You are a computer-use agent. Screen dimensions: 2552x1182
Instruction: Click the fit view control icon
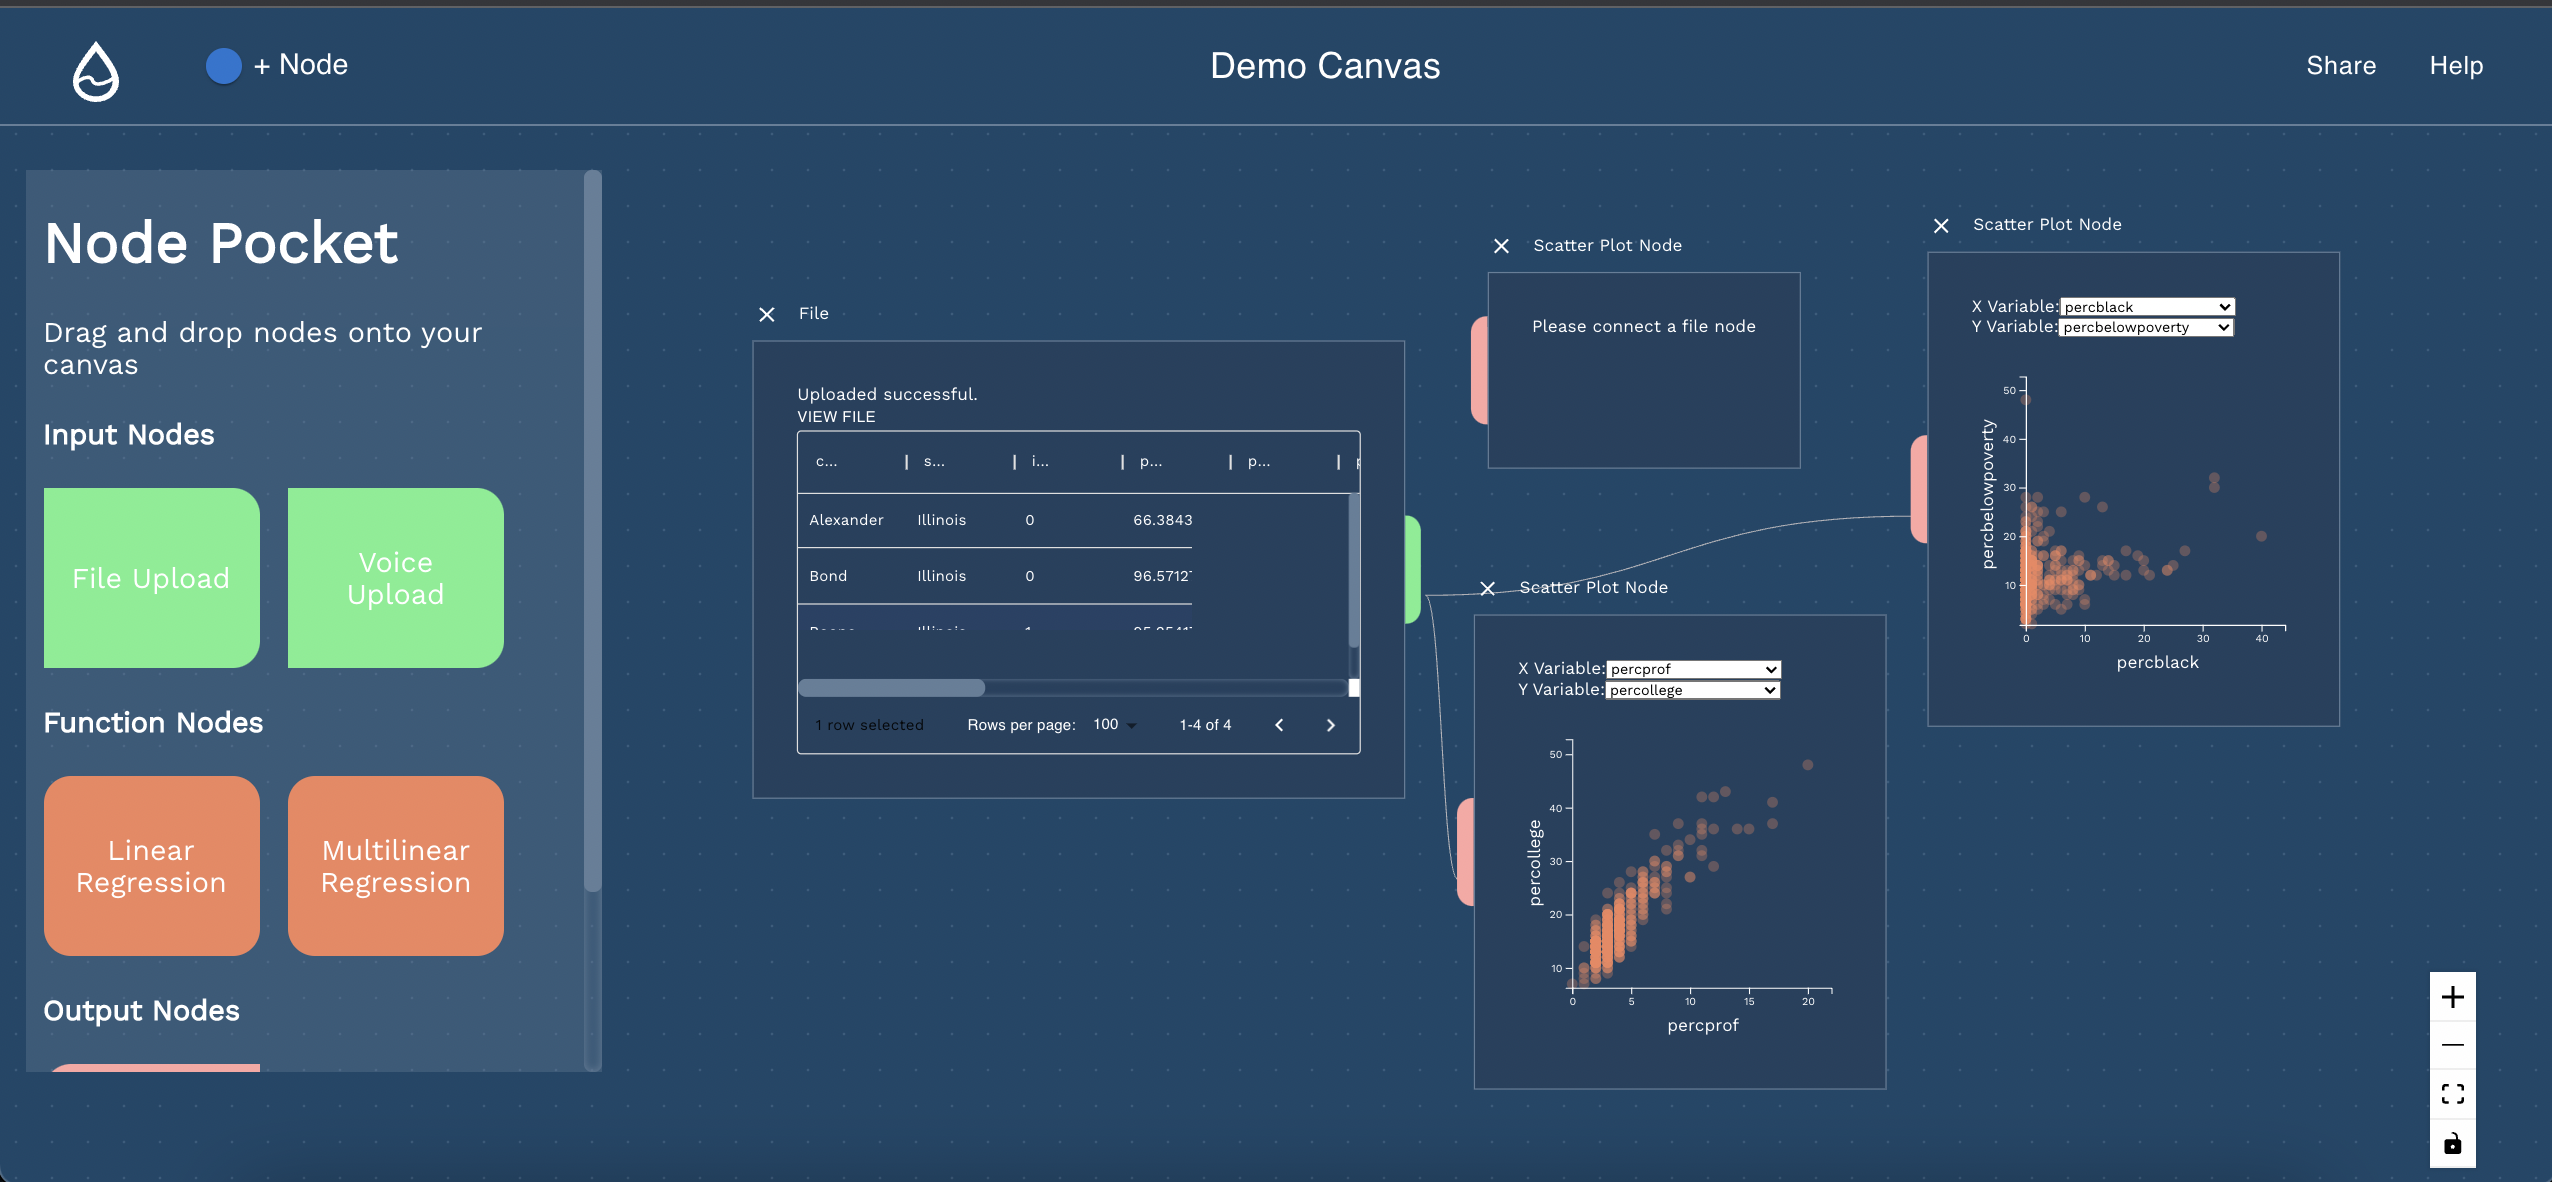click(2452, 1094)
